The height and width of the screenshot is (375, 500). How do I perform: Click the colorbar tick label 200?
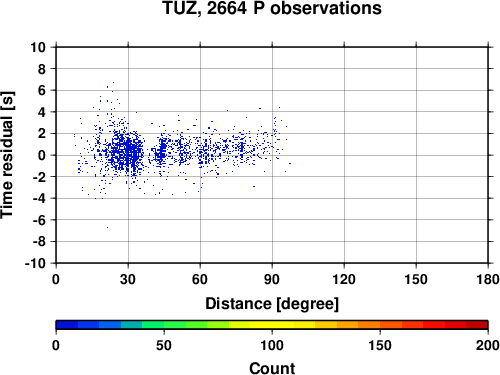coord(488,345)
